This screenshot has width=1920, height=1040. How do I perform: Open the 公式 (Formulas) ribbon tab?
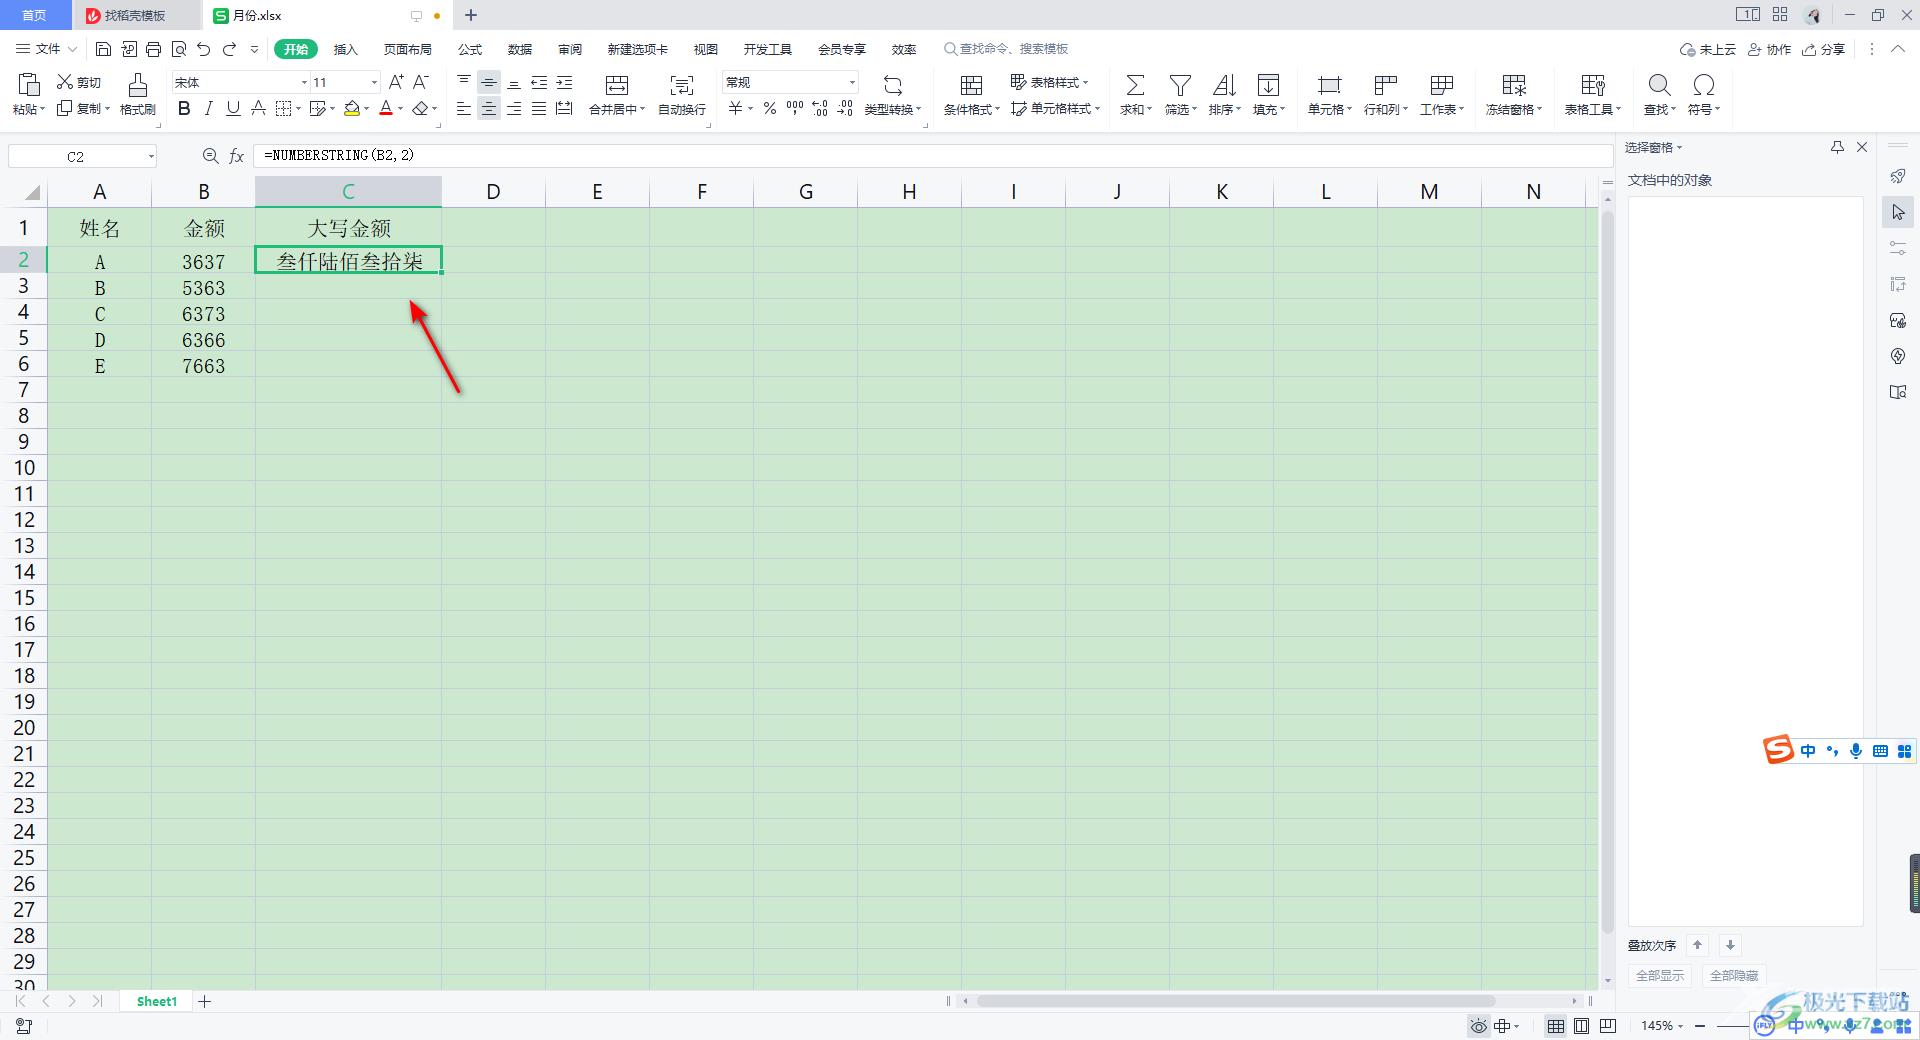pos(470,49)
